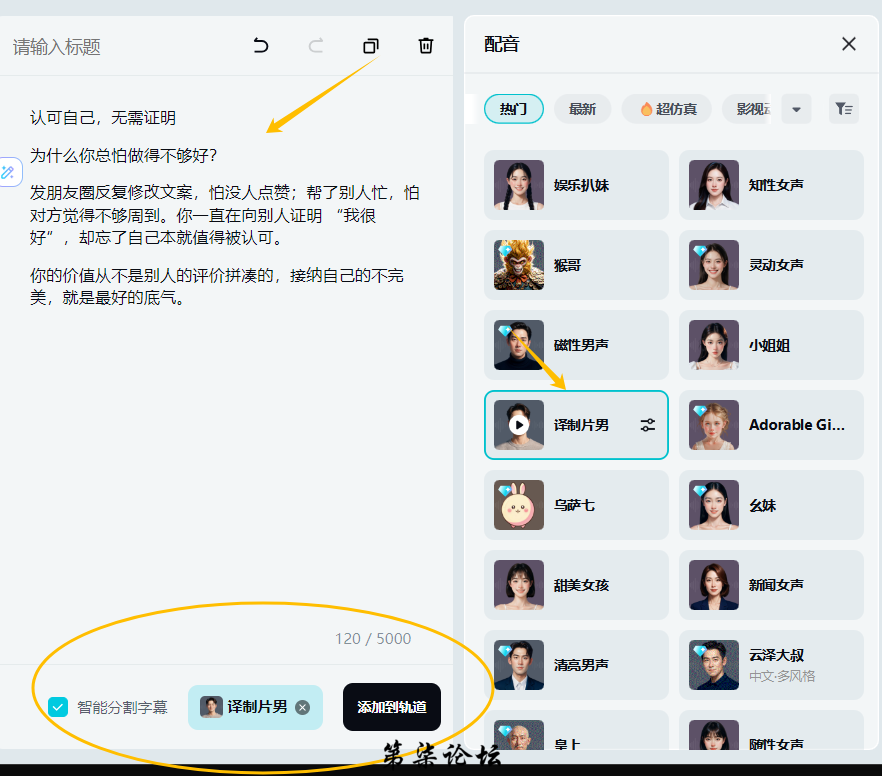The height and width of the screenshot is (776, 882).
Task: Click 添加到轨道 button
Action: (391, 707)
